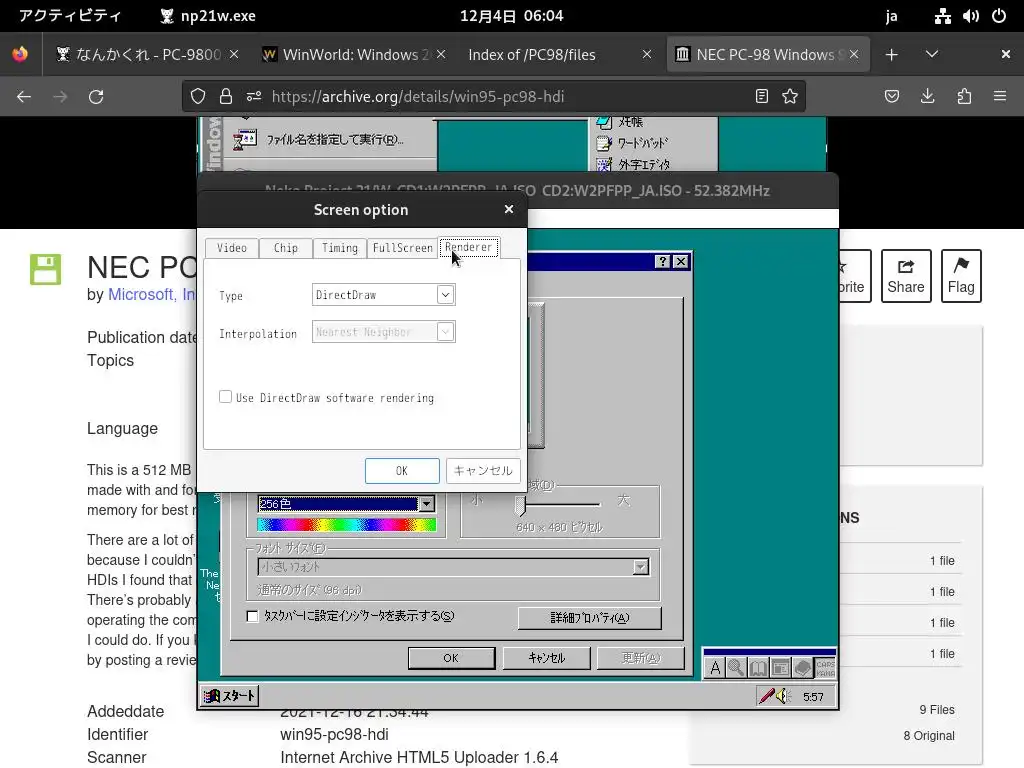Open the site permissions icon in address bar
1024x768 pixels.
(254, 97)
